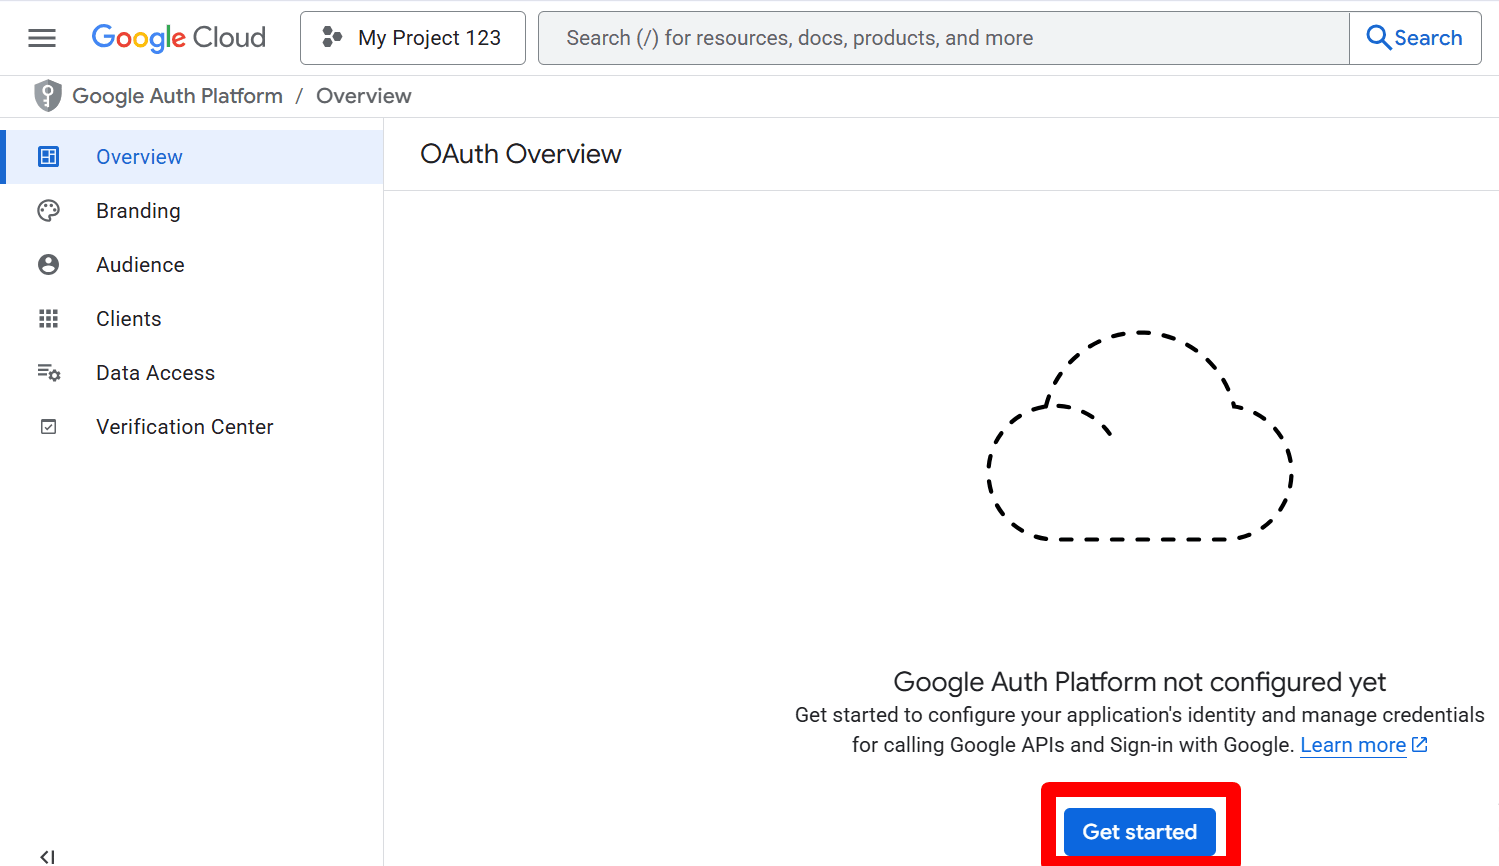Click the Data Access settings-list icon
1499x866 pixels.
click(x=48, y=373)
